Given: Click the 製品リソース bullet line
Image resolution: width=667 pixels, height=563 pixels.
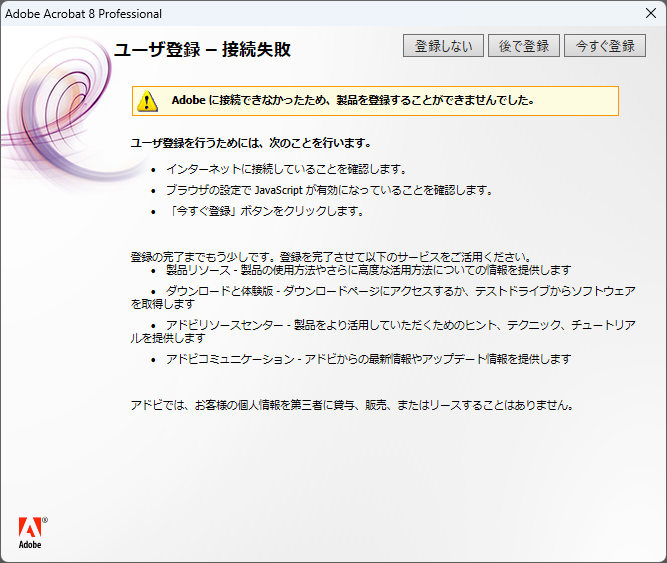Looking at the screenshot, I should click(368, 270).
